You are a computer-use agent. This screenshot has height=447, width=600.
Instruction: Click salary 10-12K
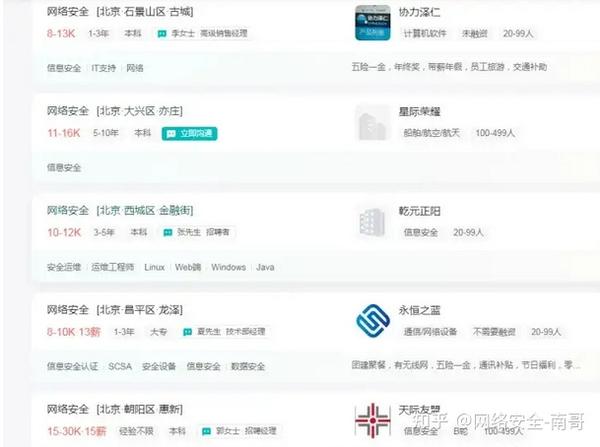click(64, 232)
